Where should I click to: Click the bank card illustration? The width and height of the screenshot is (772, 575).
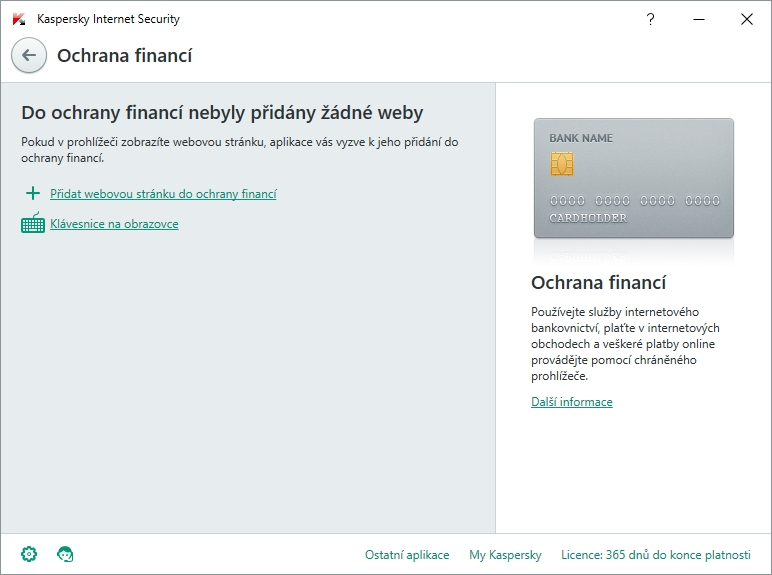(x=634, y=178)
